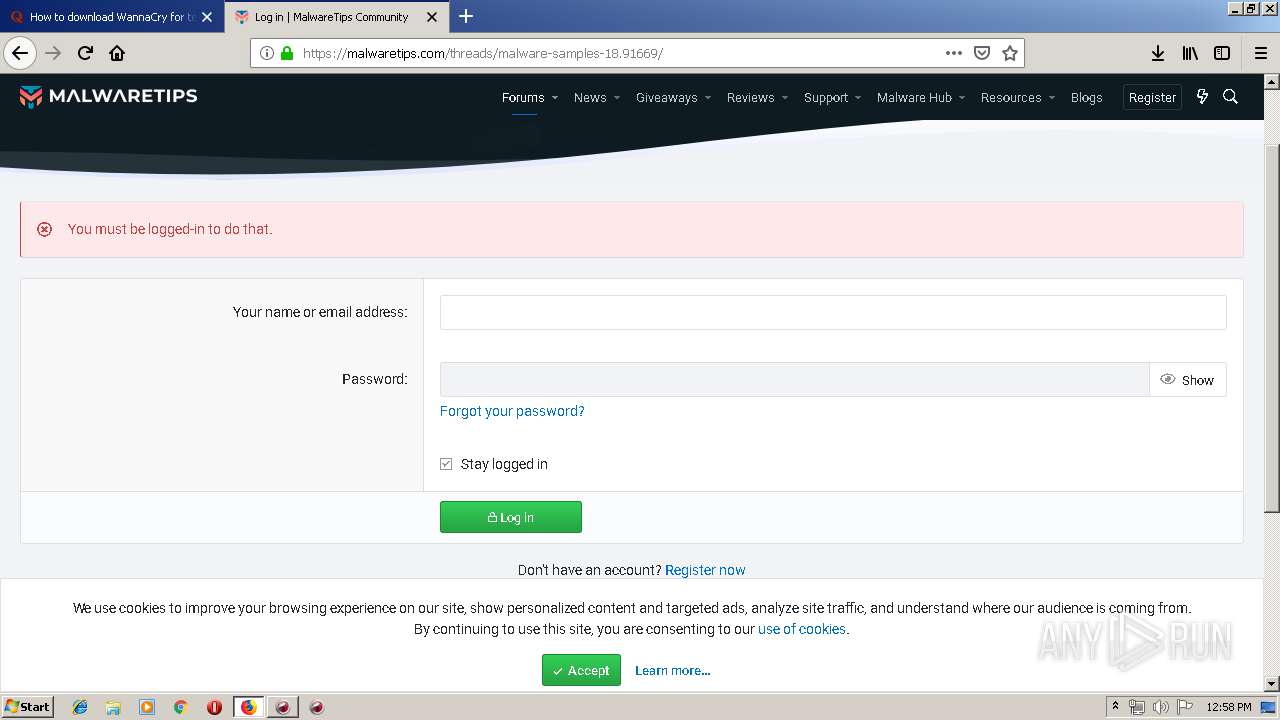Launch Opera from taskbar
Screen dimensions: 1280x720
(214, 707)
